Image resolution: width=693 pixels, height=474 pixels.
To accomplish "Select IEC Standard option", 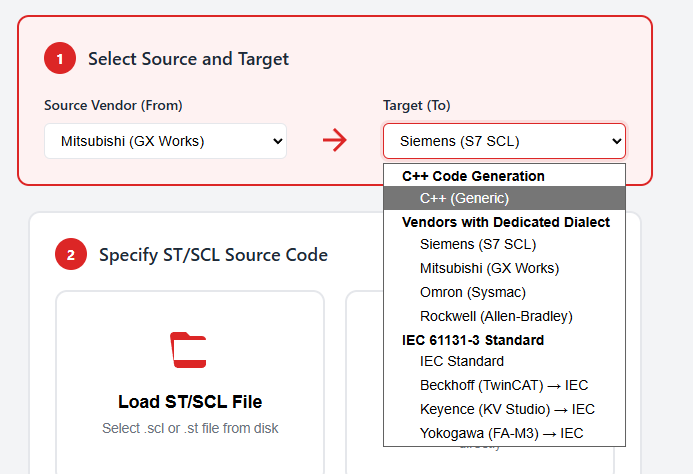I will pyautogui.click(x=461, y=361).
